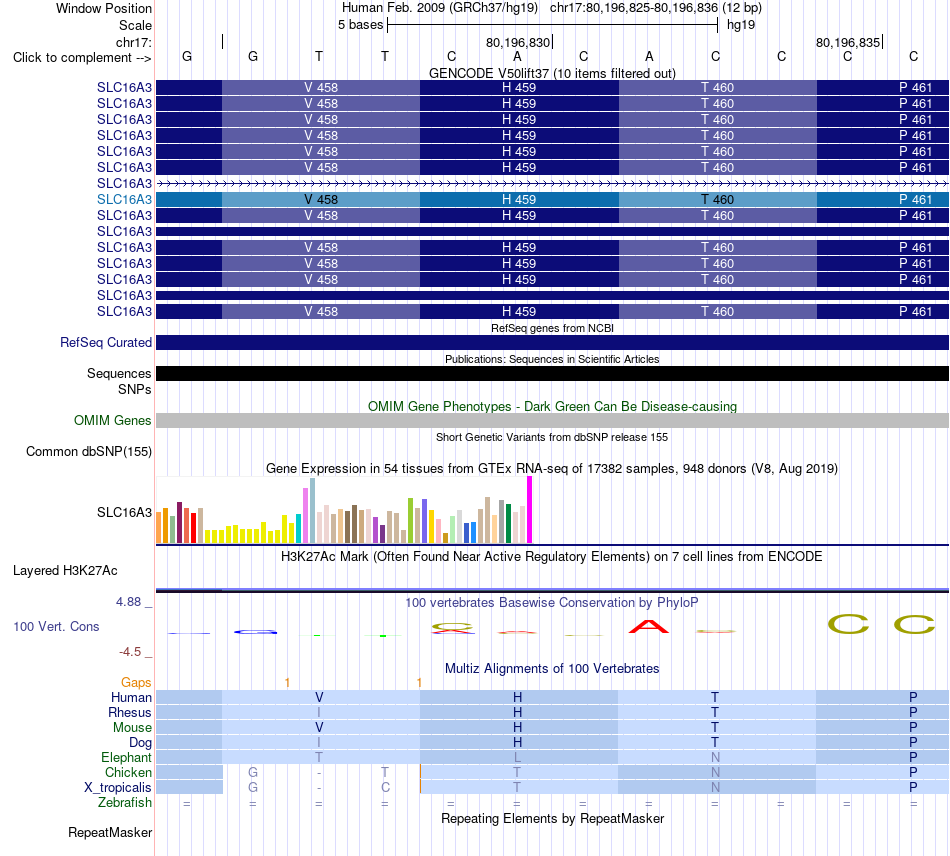Click the Scale label
Screen dimensions: 950x856
click(x=135, y=25)
